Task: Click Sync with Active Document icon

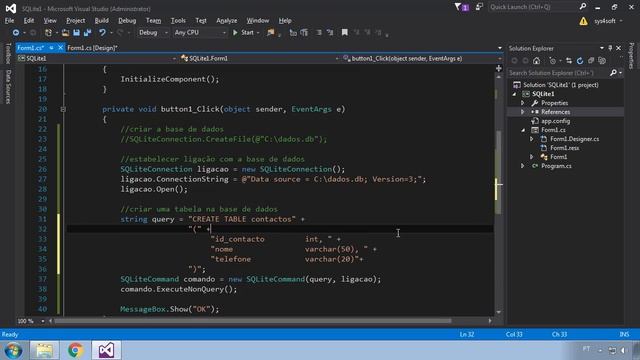Action: [x=569, y=61]
